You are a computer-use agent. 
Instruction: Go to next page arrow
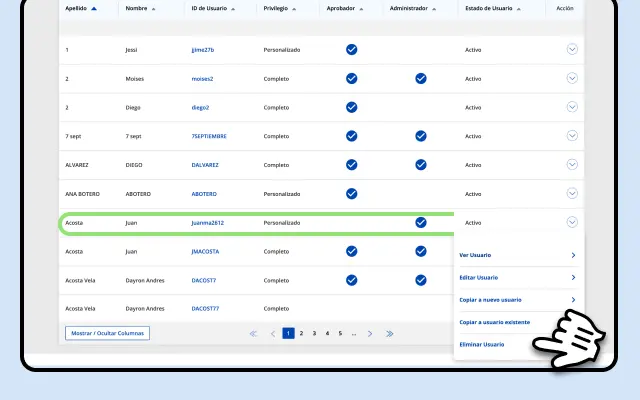[x=370, y=333]
